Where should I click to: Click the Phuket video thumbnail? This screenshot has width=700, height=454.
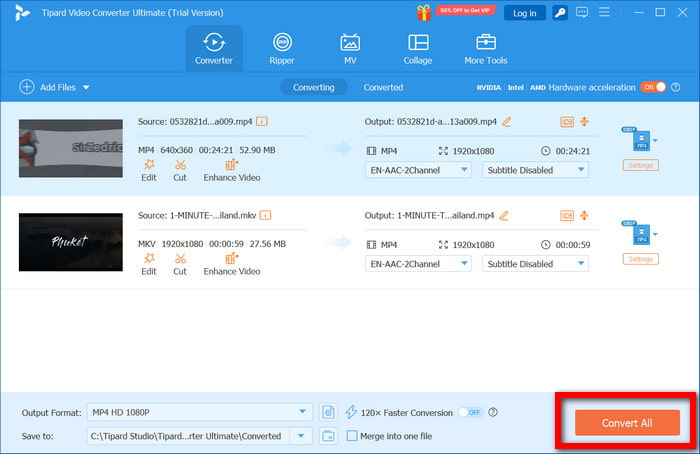[x=71, y=241]
